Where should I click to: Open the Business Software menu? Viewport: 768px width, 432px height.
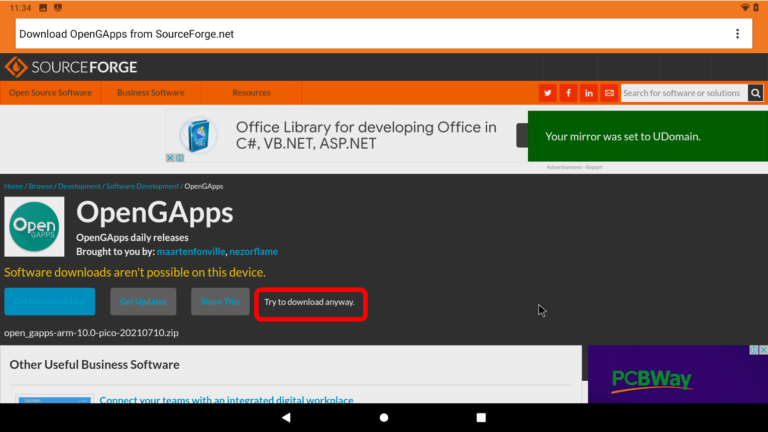[x=150, y=93]
